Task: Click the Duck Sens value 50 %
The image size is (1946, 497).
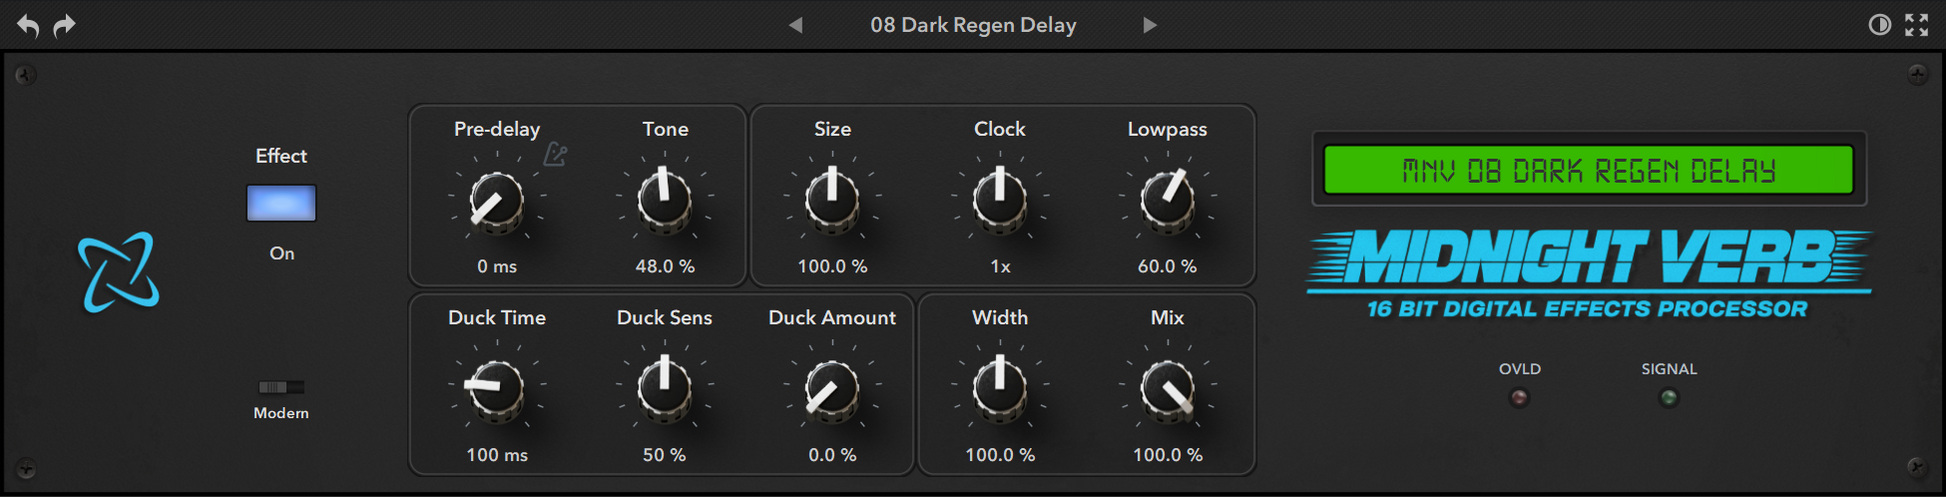Action: point(665,454)
